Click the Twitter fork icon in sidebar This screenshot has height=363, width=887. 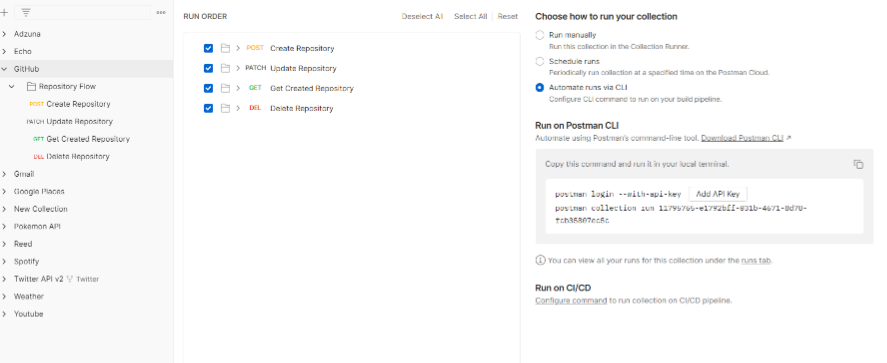(x=70, y=279)
